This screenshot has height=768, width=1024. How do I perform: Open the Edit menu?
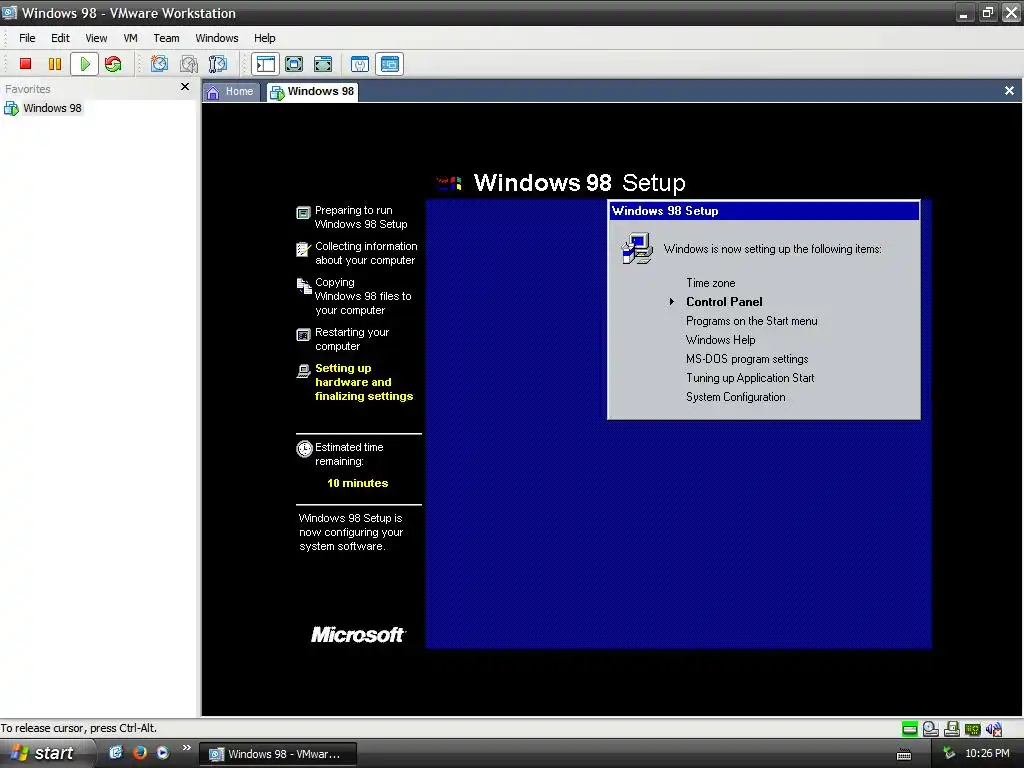60,38
